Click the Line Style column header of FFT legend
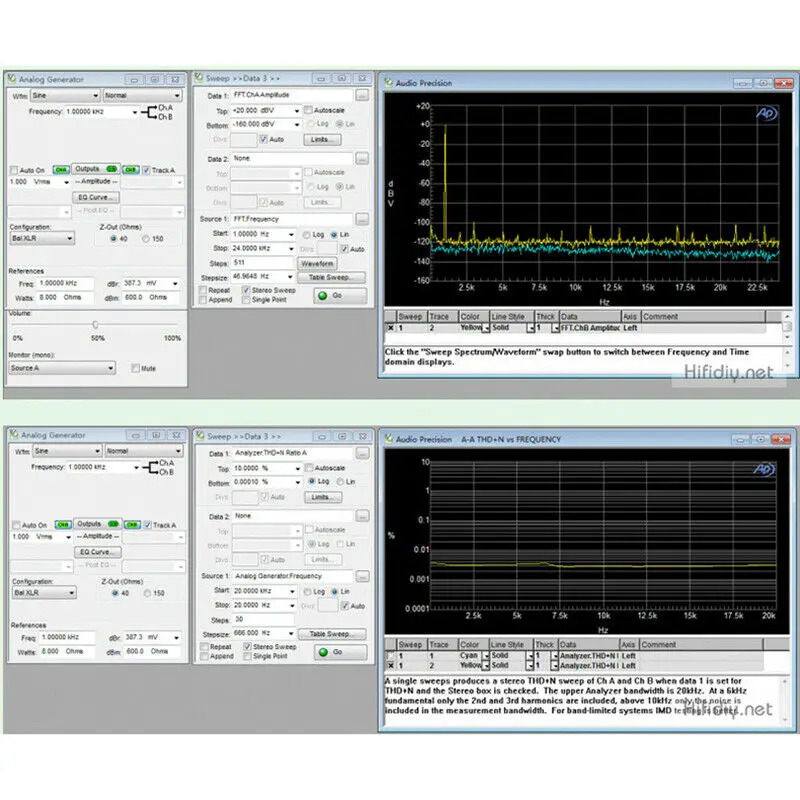Screen dimensions: 800x800 coord(512,317)
